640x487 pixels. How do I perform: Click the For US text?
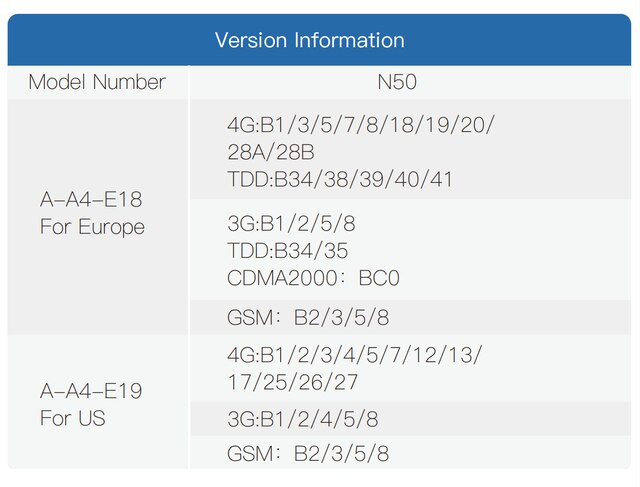[73, 418]
